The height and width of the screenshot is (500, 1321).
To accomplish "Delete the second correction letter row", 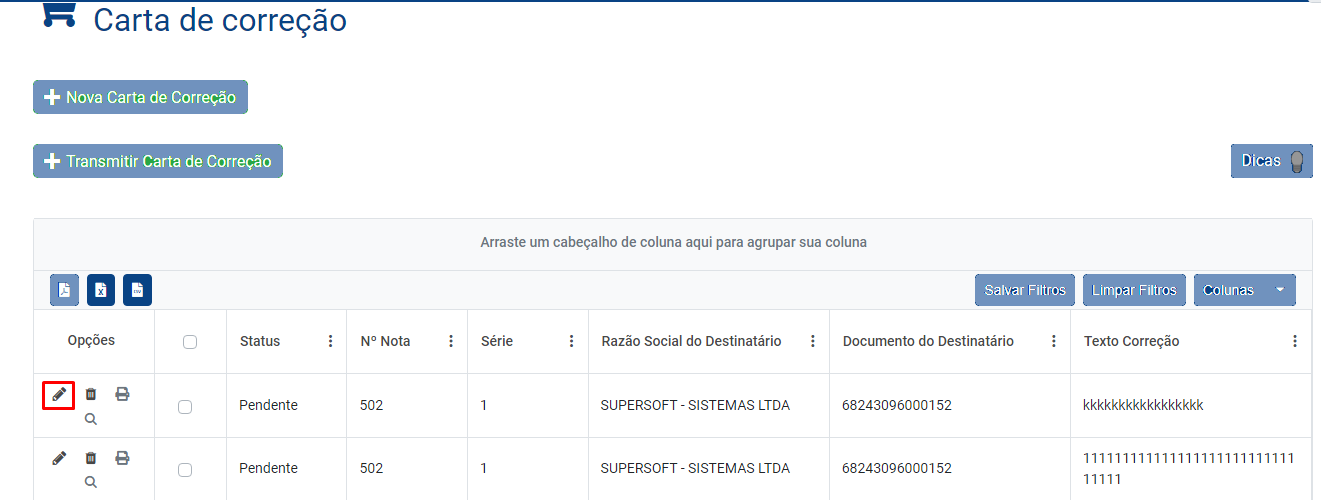I will 91,459.
